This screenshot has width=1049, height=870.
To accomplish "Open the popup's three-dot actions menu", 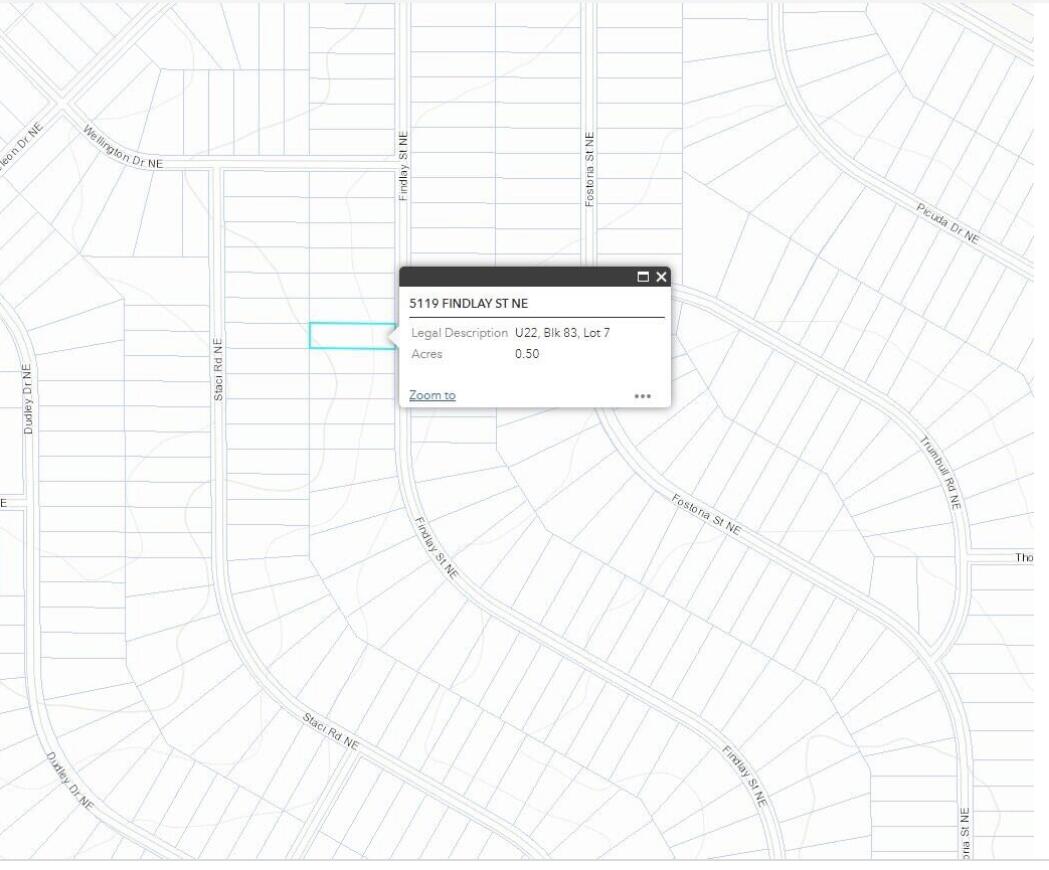I will 642,396.
